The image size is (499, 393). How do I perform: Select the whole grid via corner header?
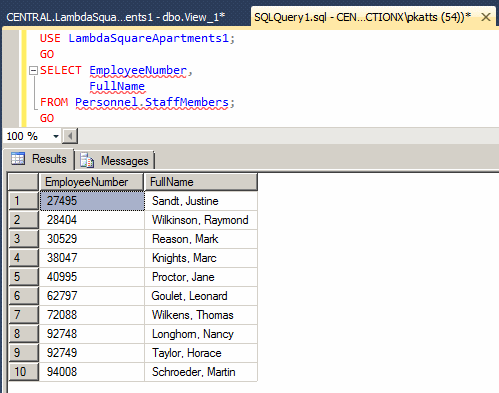point(23,182)
